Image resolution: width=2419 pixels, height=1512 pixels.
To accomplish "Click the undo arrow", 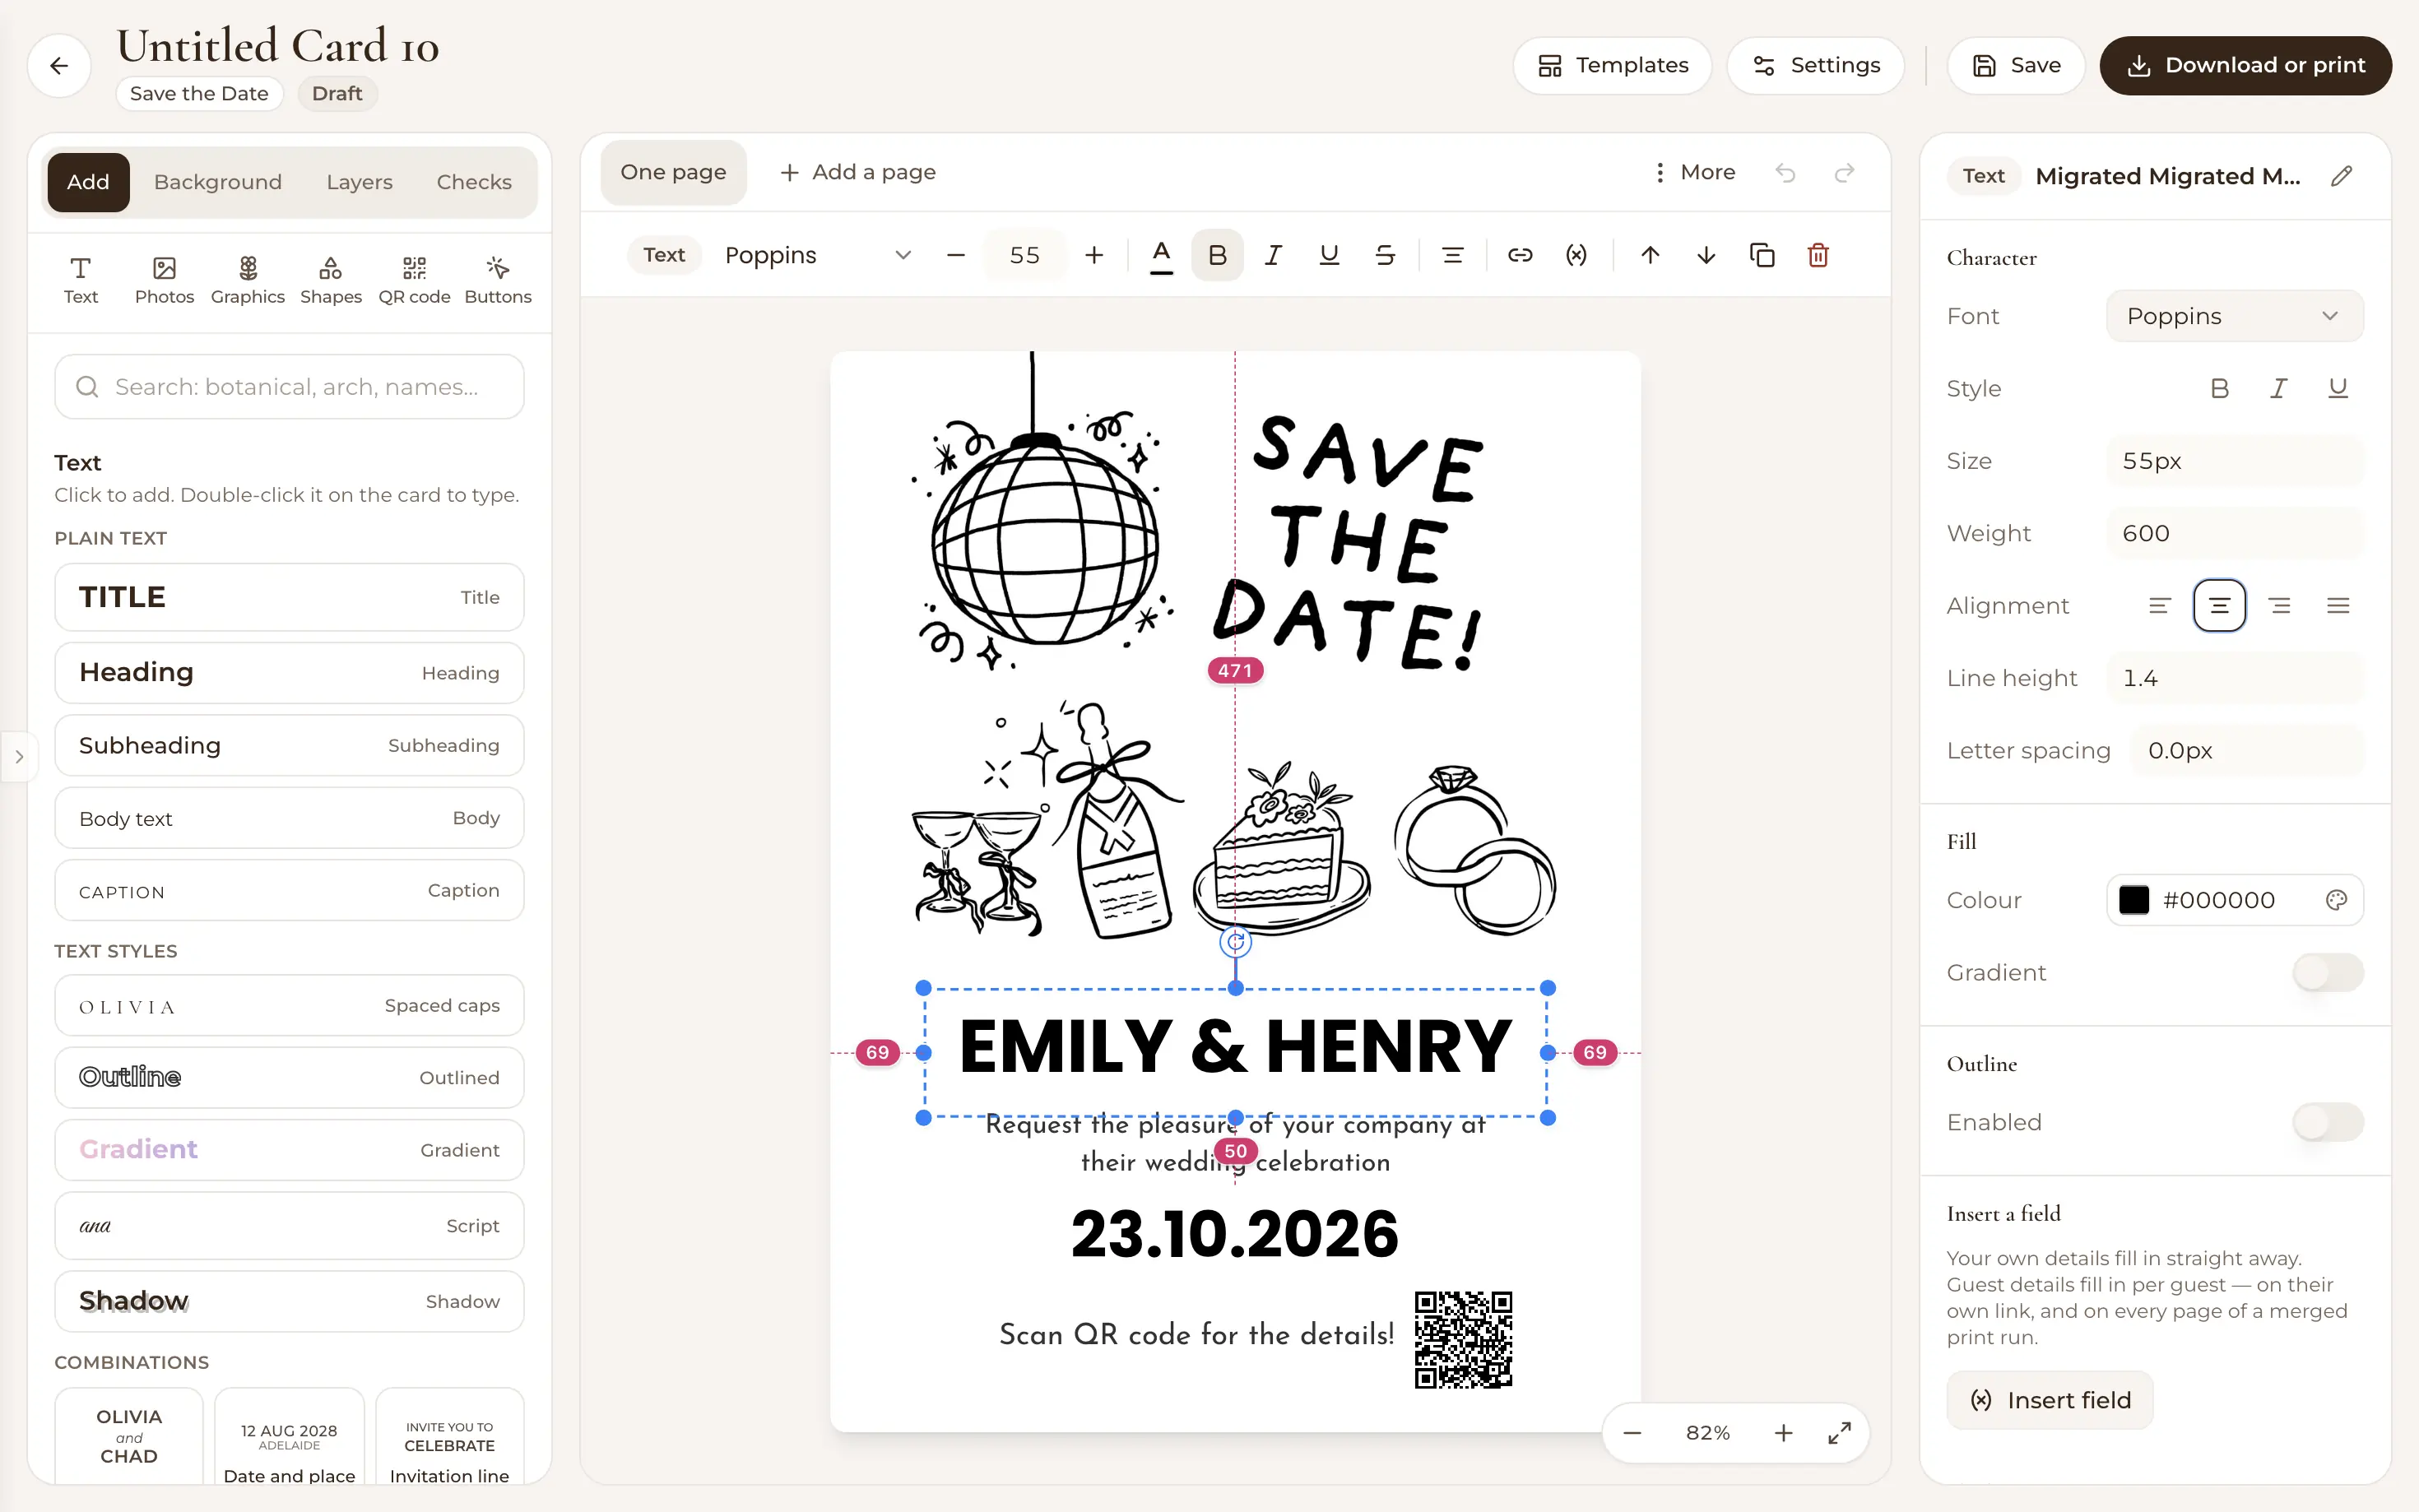I will (1785, 173).
